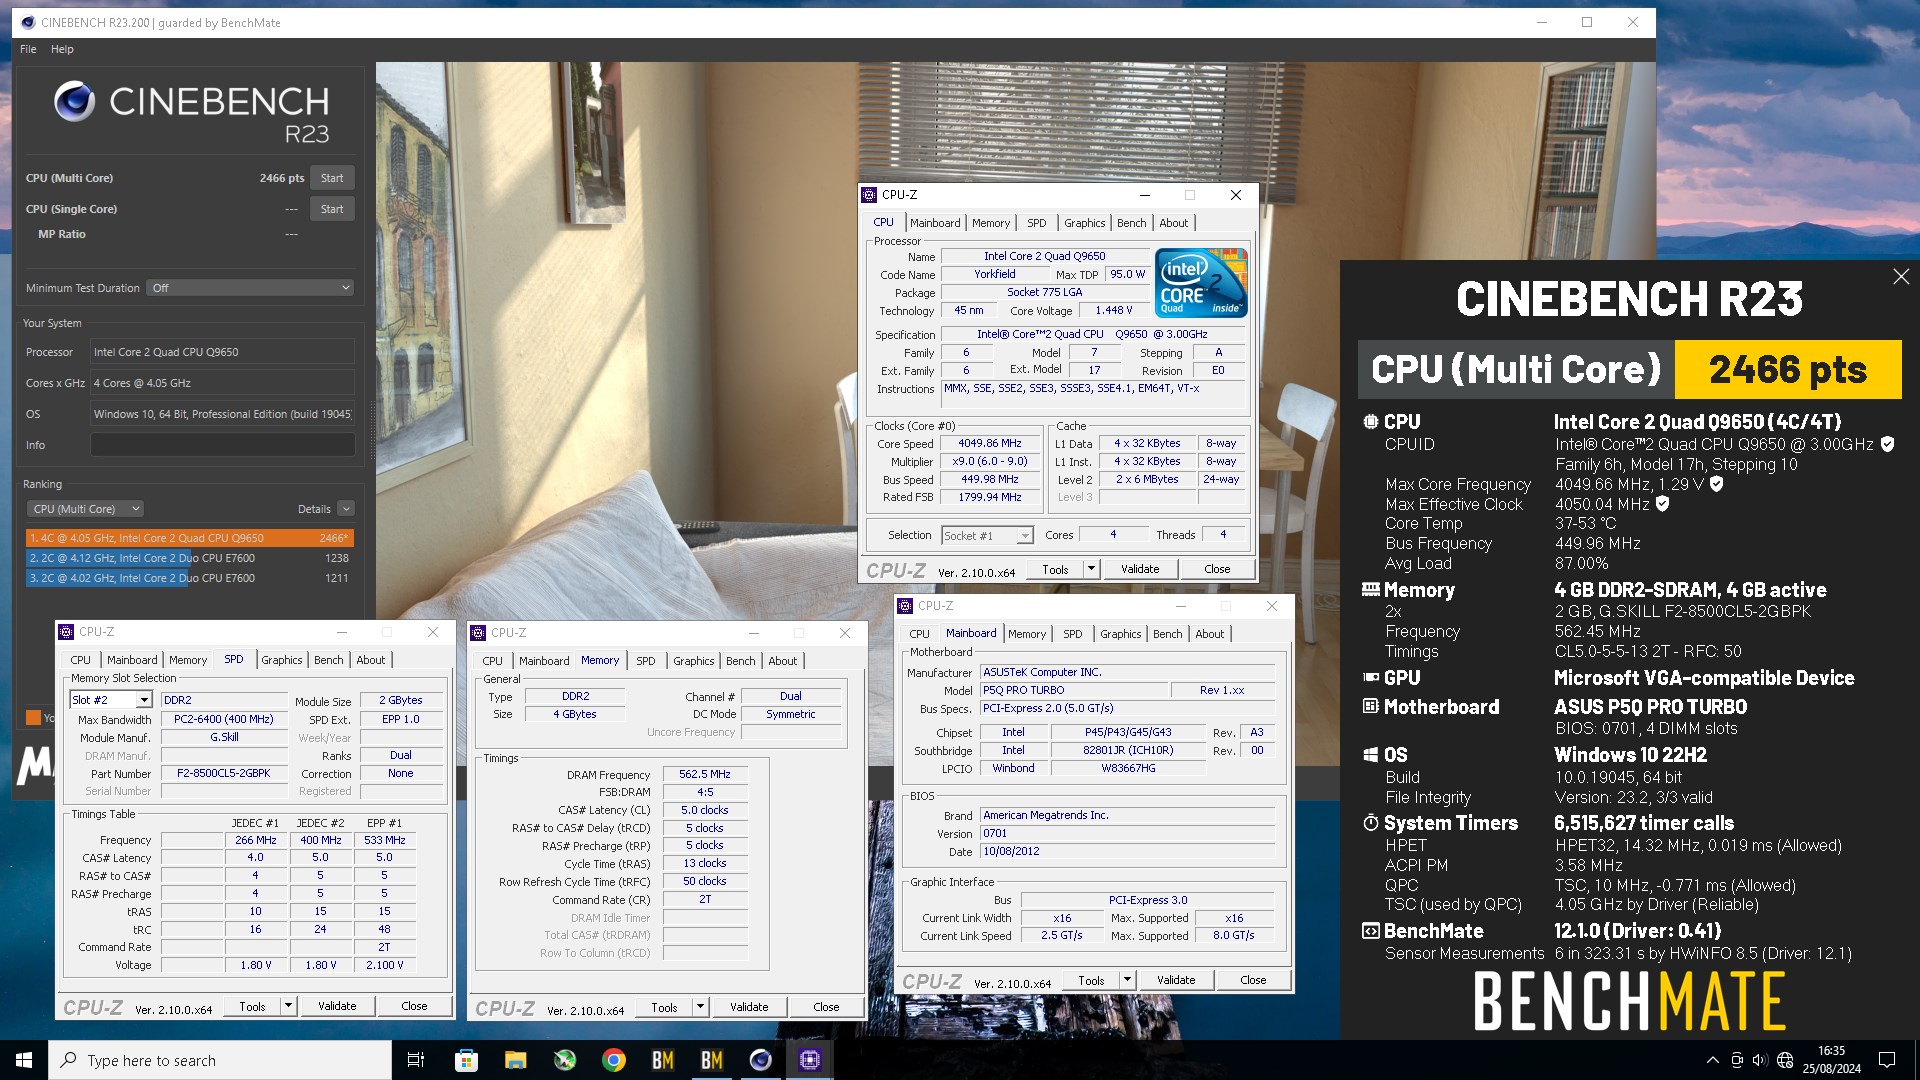The width and height of the screenshot is (1920, 1080).
Task: Open second BenchMate taskbar icon
Action: click(x=712, y=1060)
